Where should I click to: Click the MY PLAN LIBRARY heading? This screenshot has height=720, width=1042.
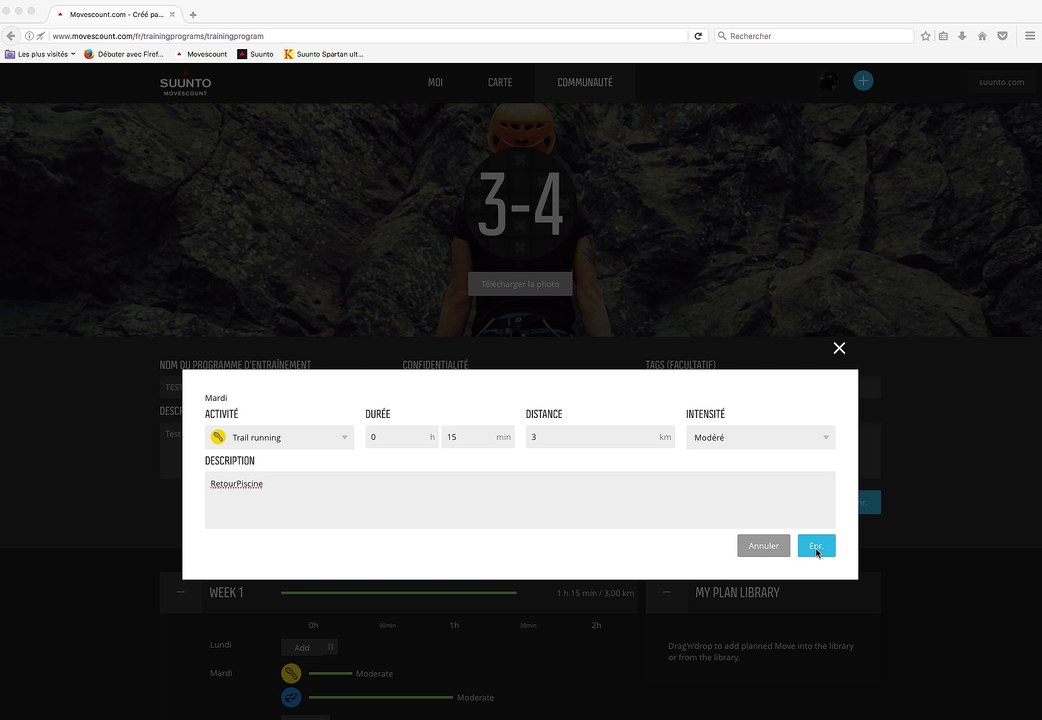(x=737, y=592)
